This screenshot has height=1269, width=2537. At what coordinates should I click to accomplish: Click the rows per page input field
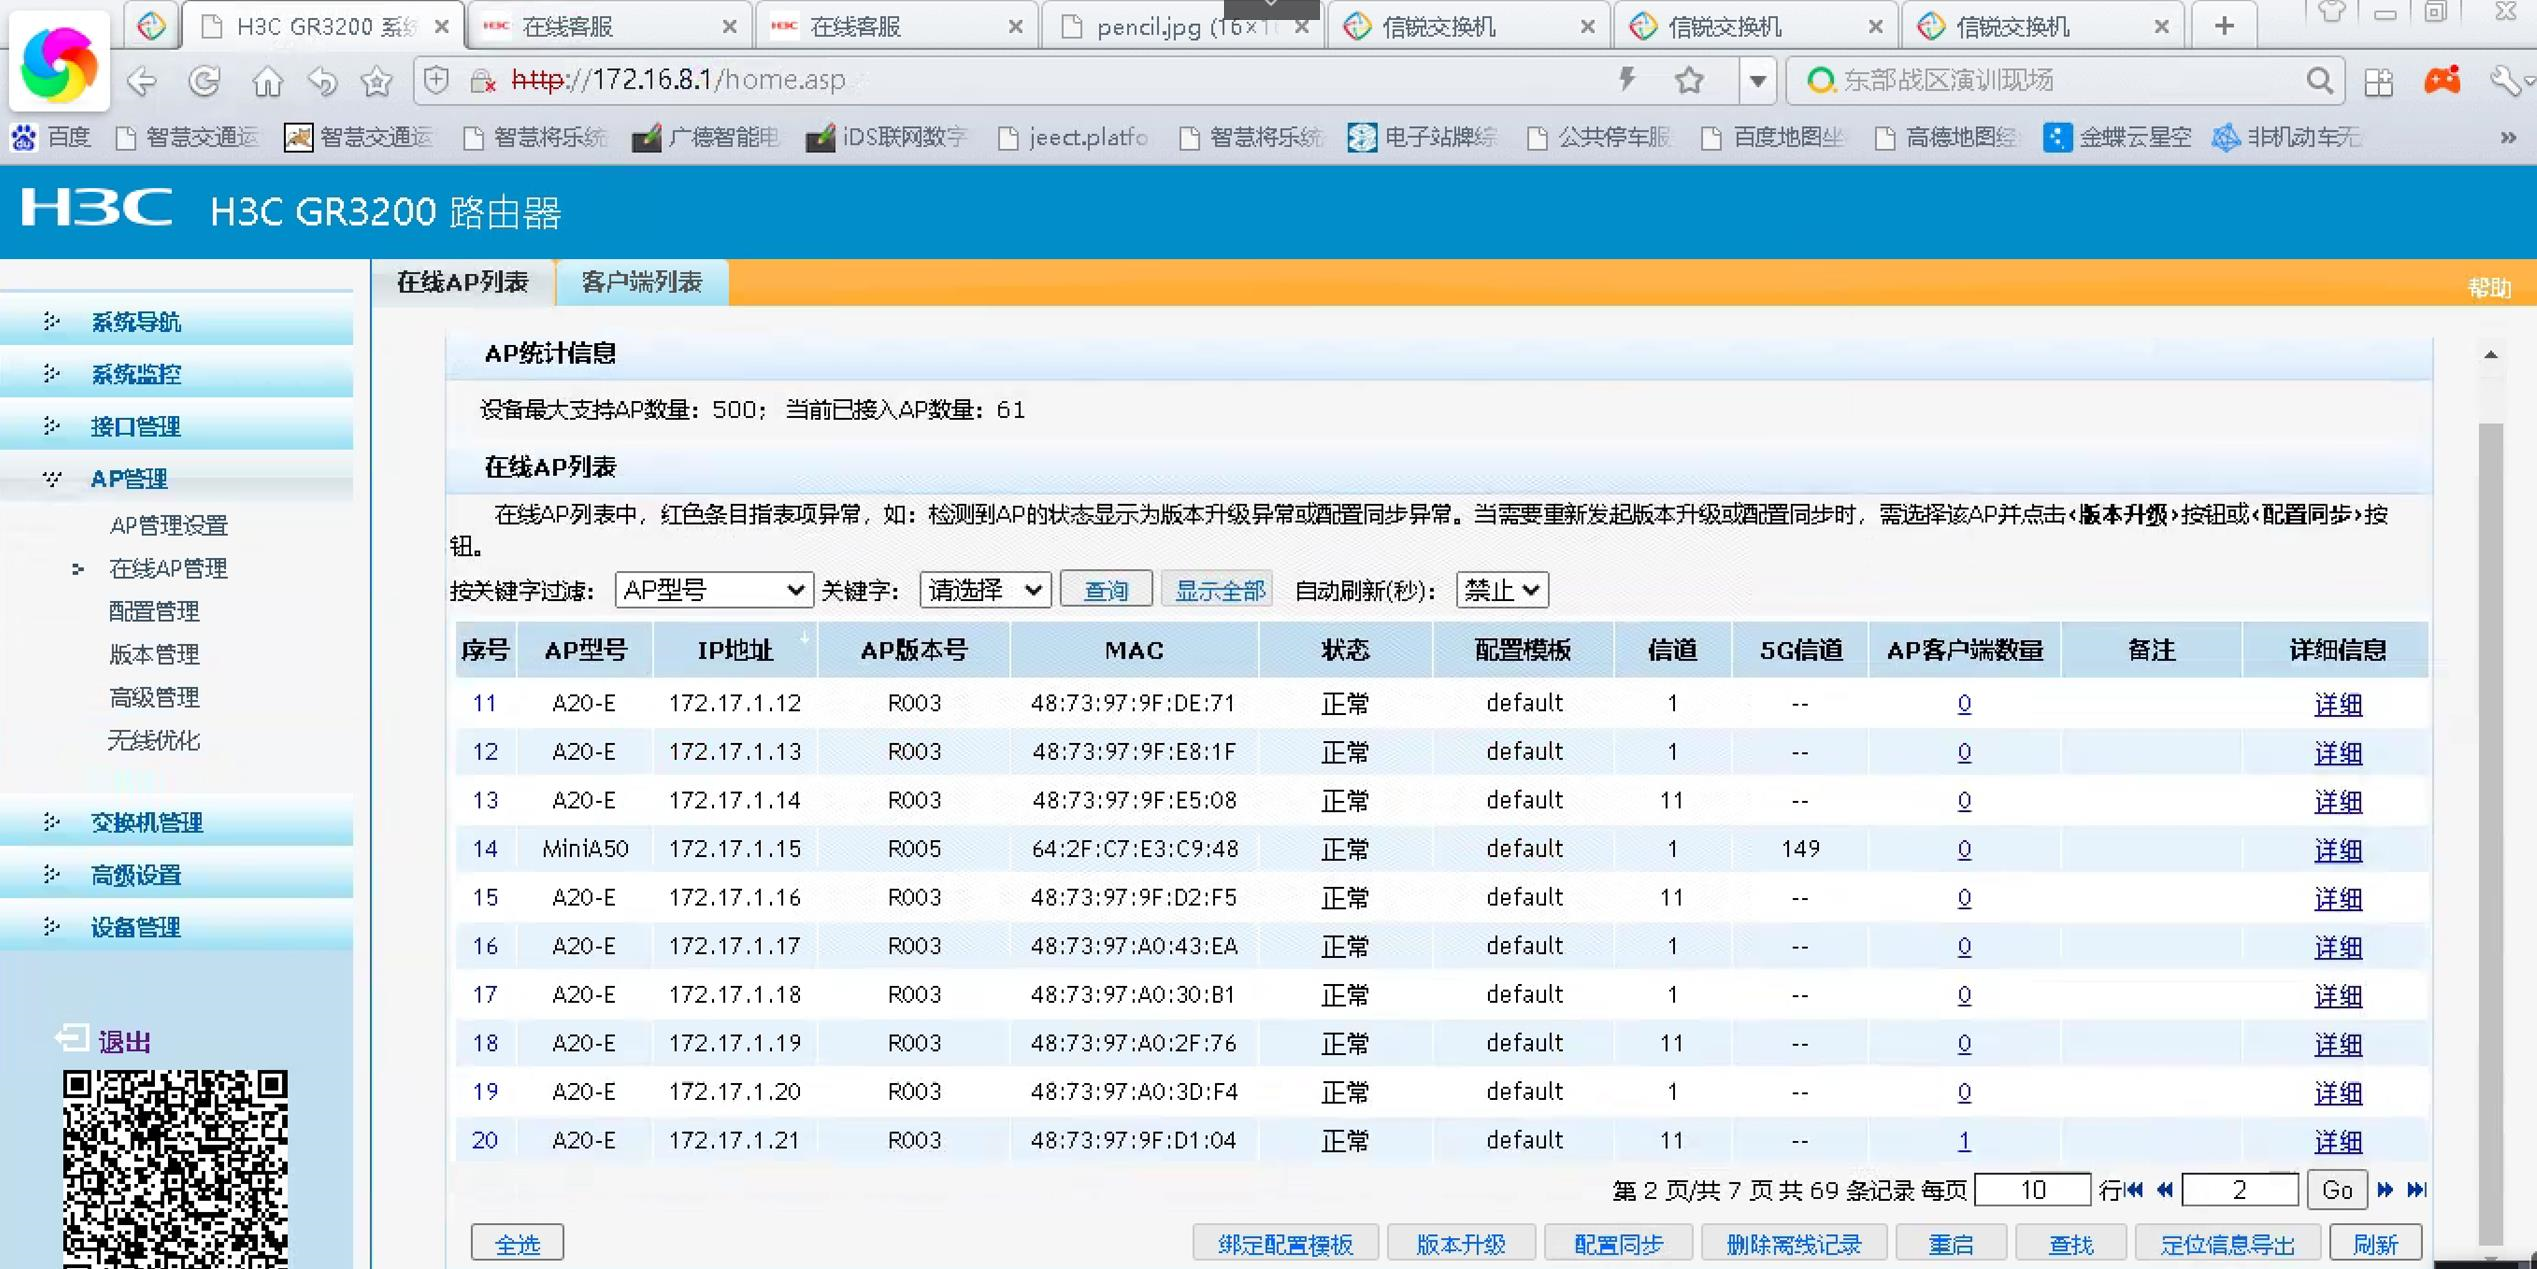(x=2032, y=1190)
